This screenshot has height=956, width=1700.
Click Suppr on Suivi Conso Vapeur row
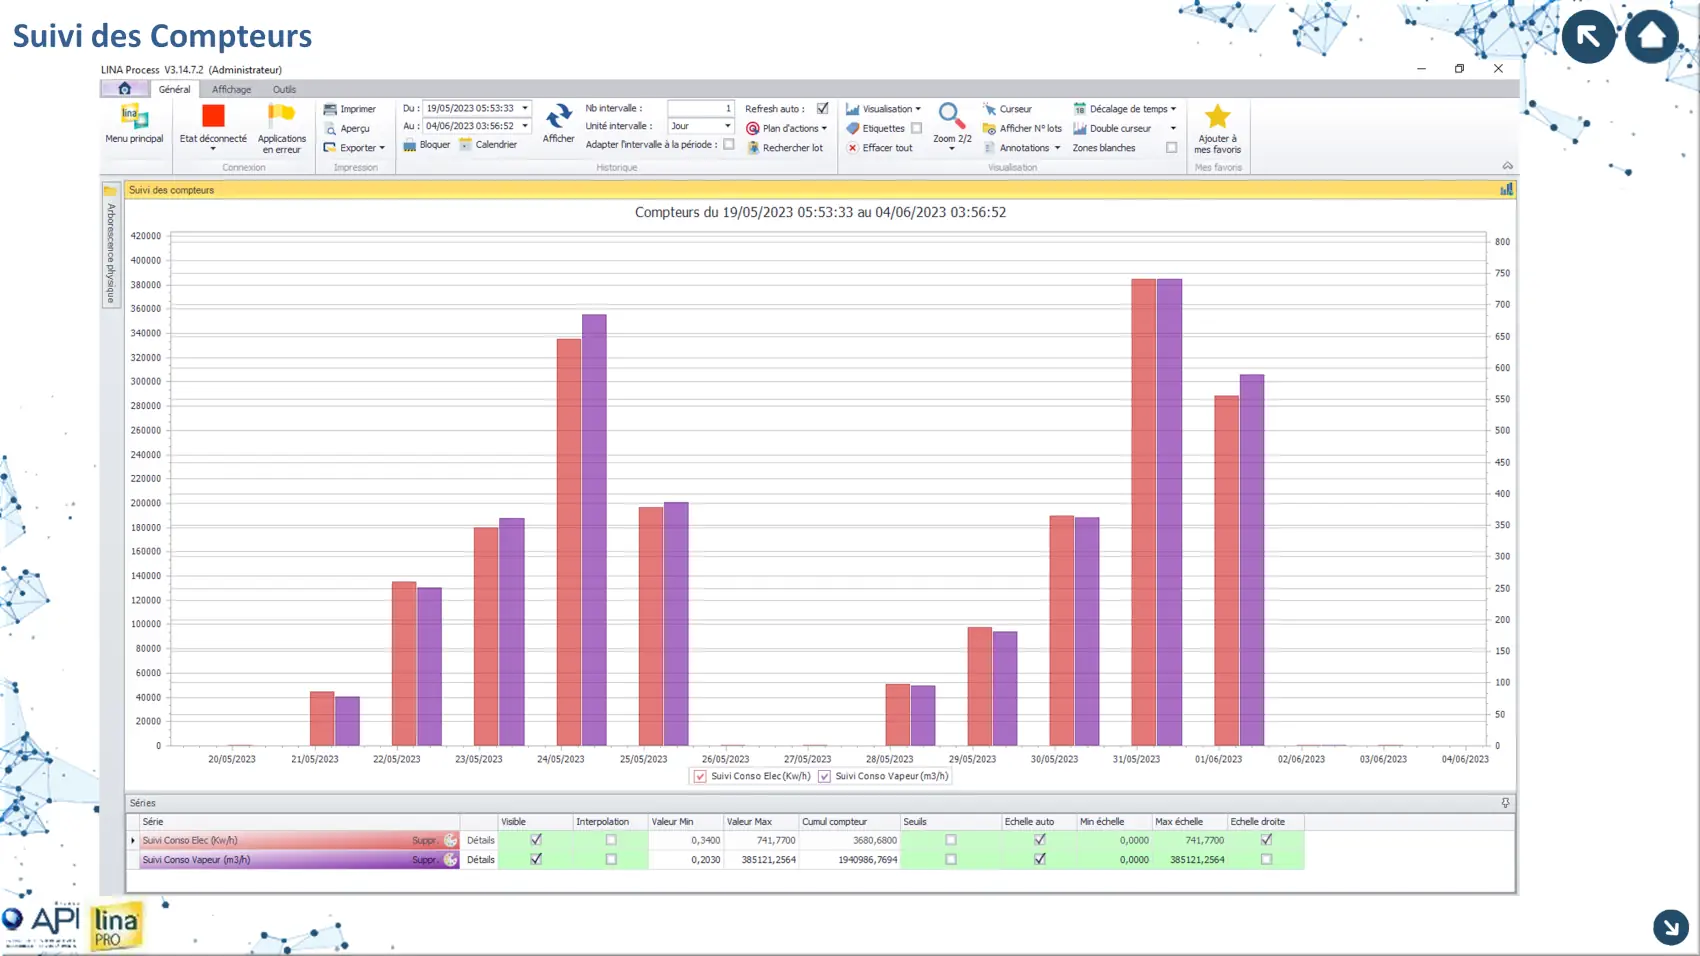click(424, 860)
